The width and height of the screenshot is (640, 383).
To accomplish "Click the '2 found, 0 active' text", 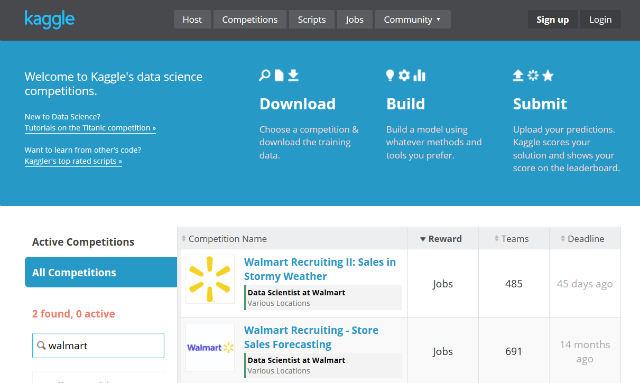I will coord(73,314).
